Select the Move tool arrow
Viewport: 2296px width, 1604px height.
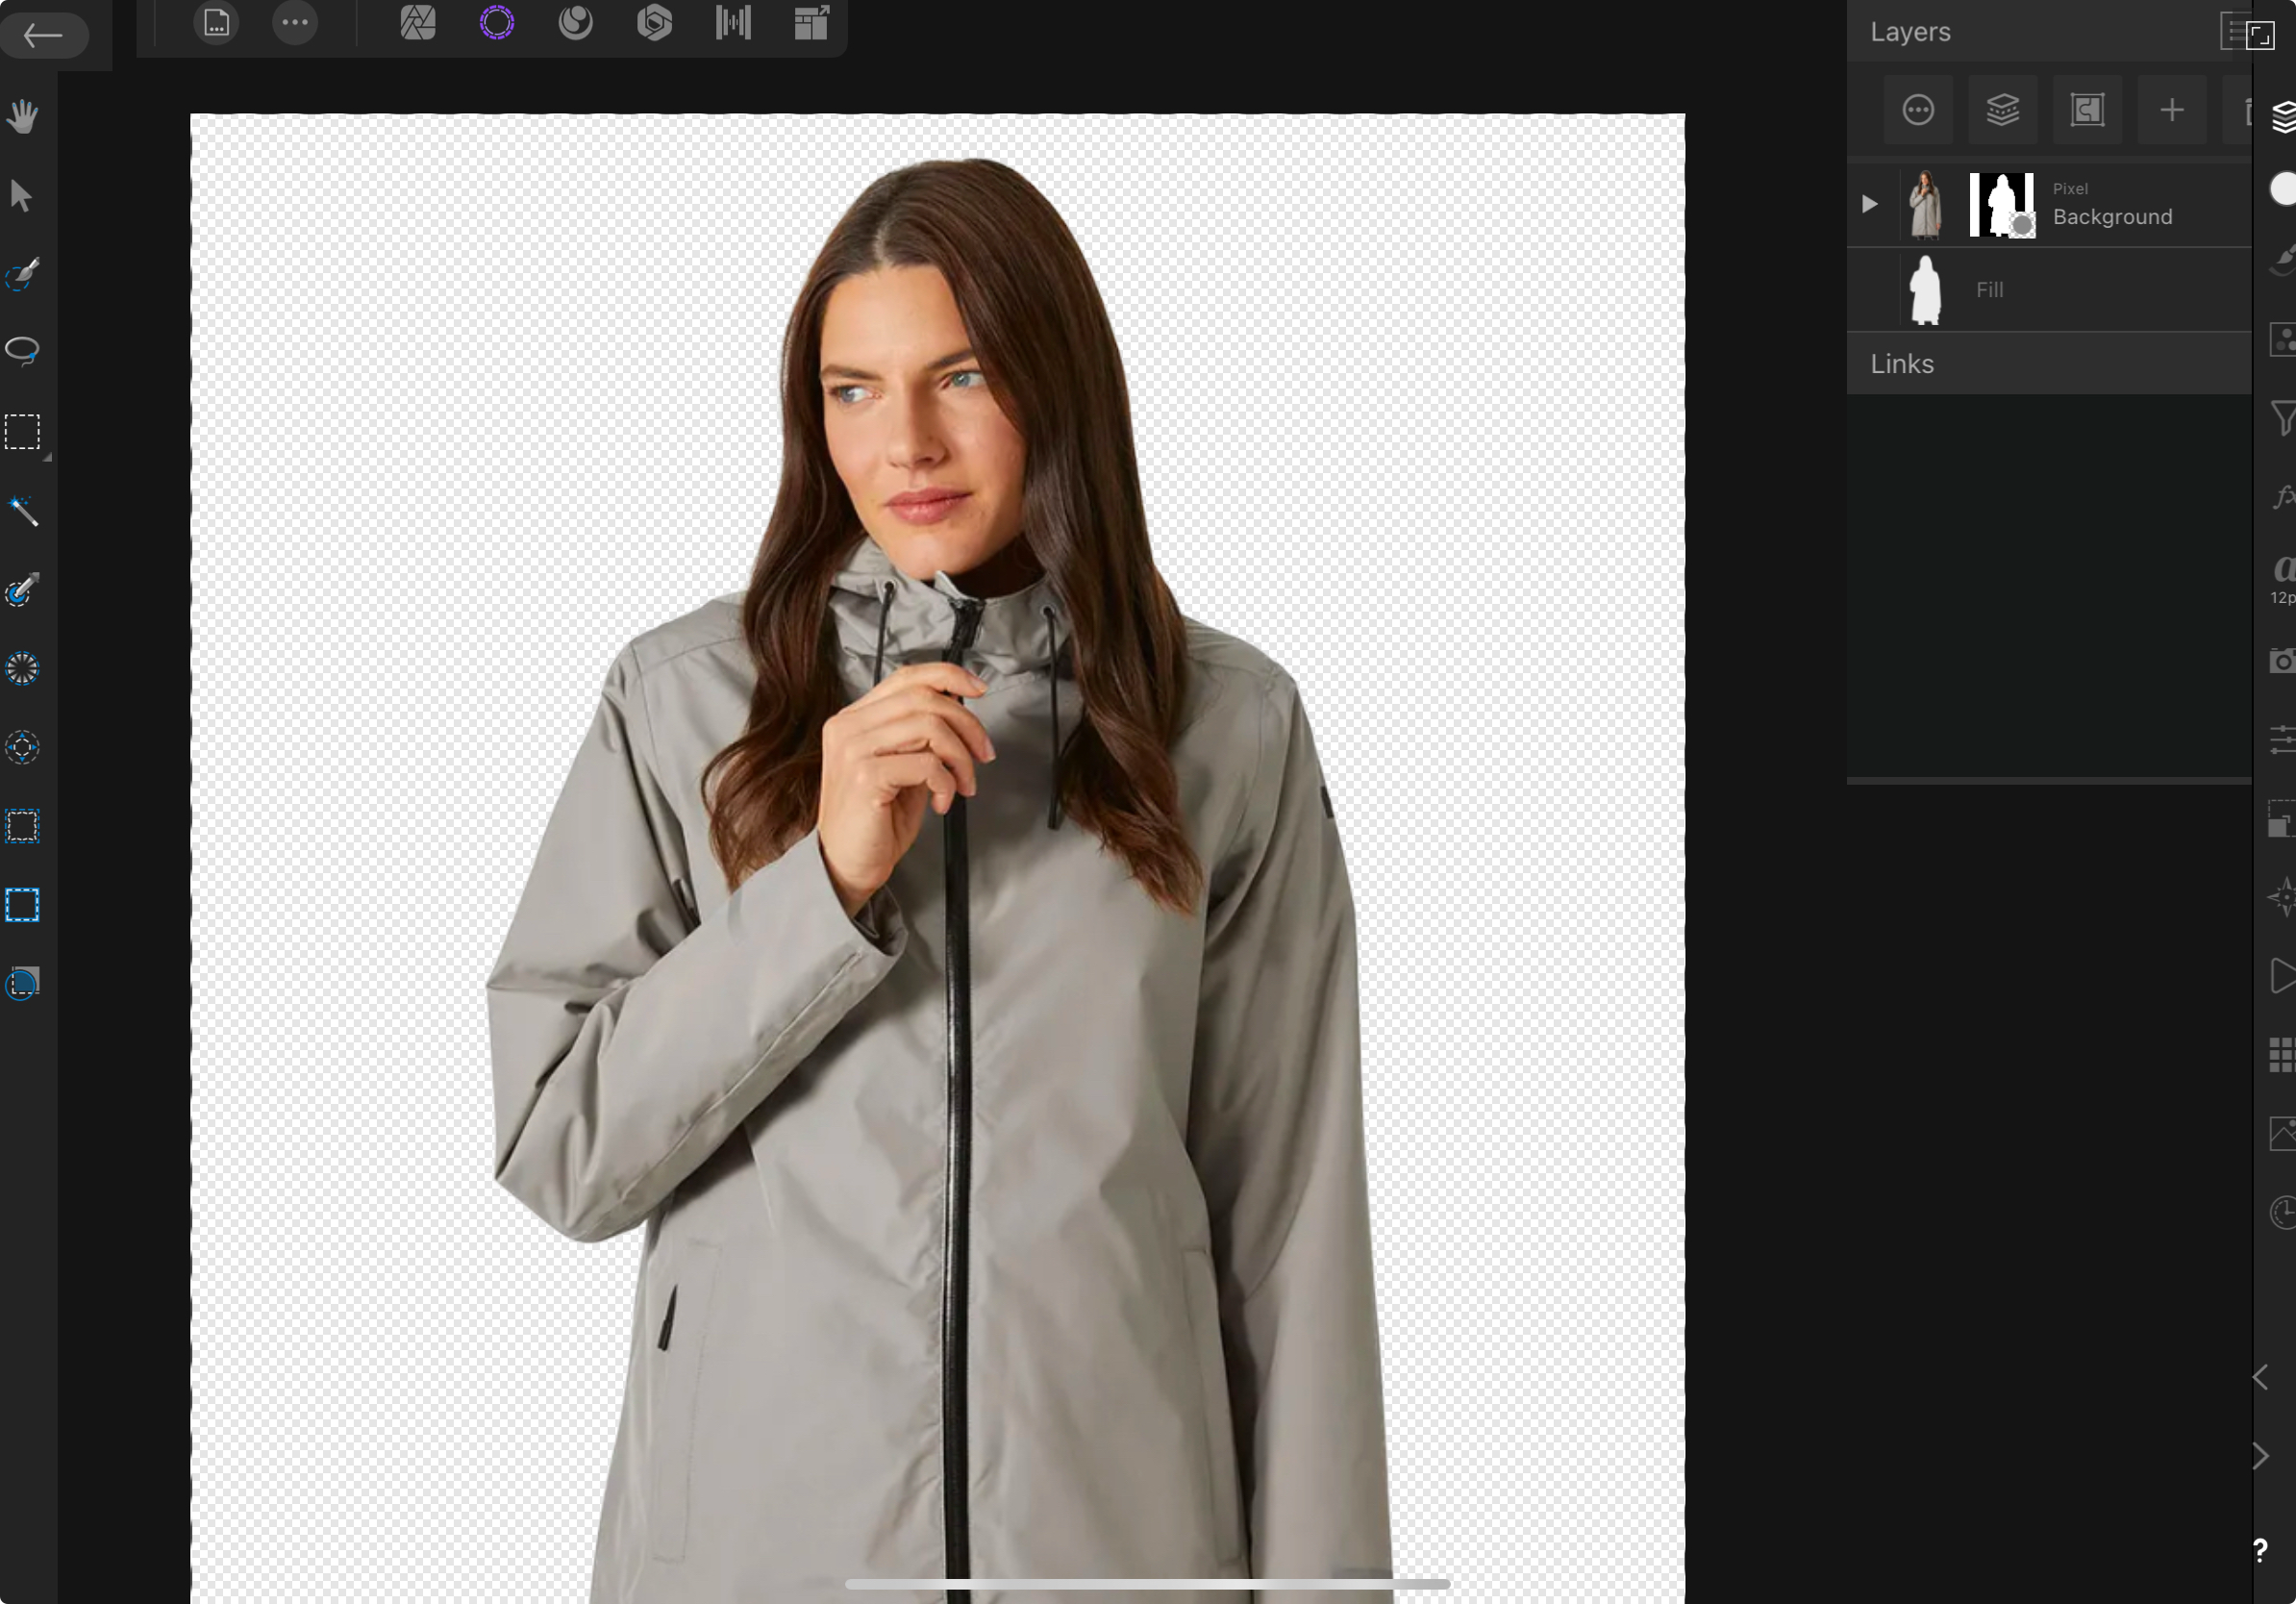pos(21,196)
